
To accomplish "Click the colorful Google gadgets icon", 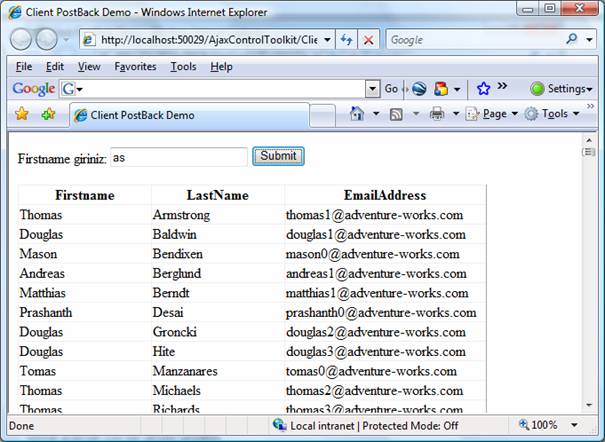I will (x=441, y=89).
